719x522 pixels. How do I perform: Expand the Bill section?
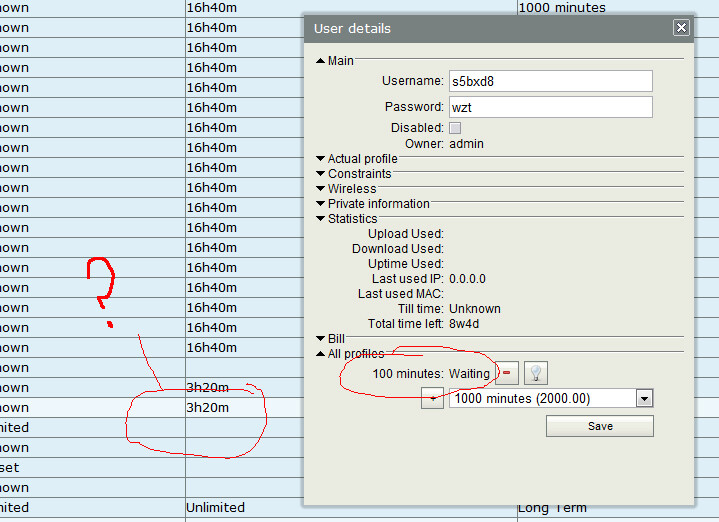(321, 339)
